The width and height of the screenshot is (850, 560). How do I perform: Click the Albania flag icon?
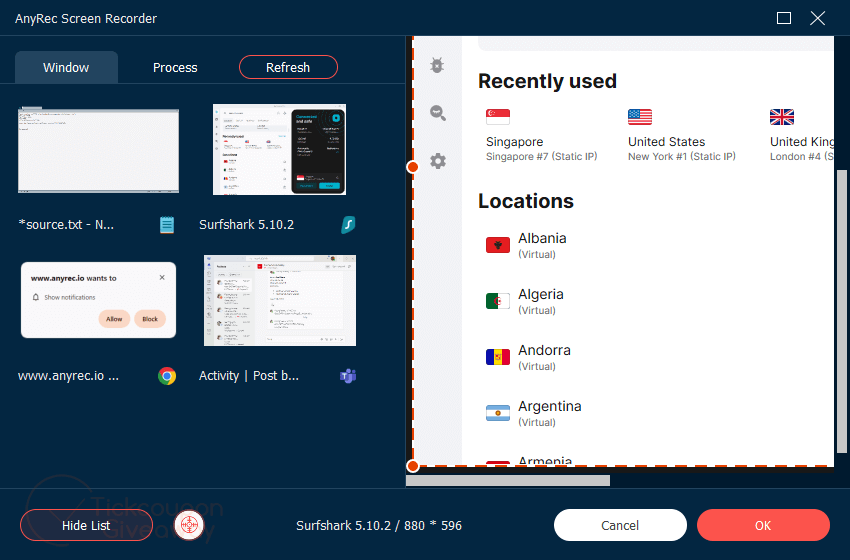coord(498,245)
